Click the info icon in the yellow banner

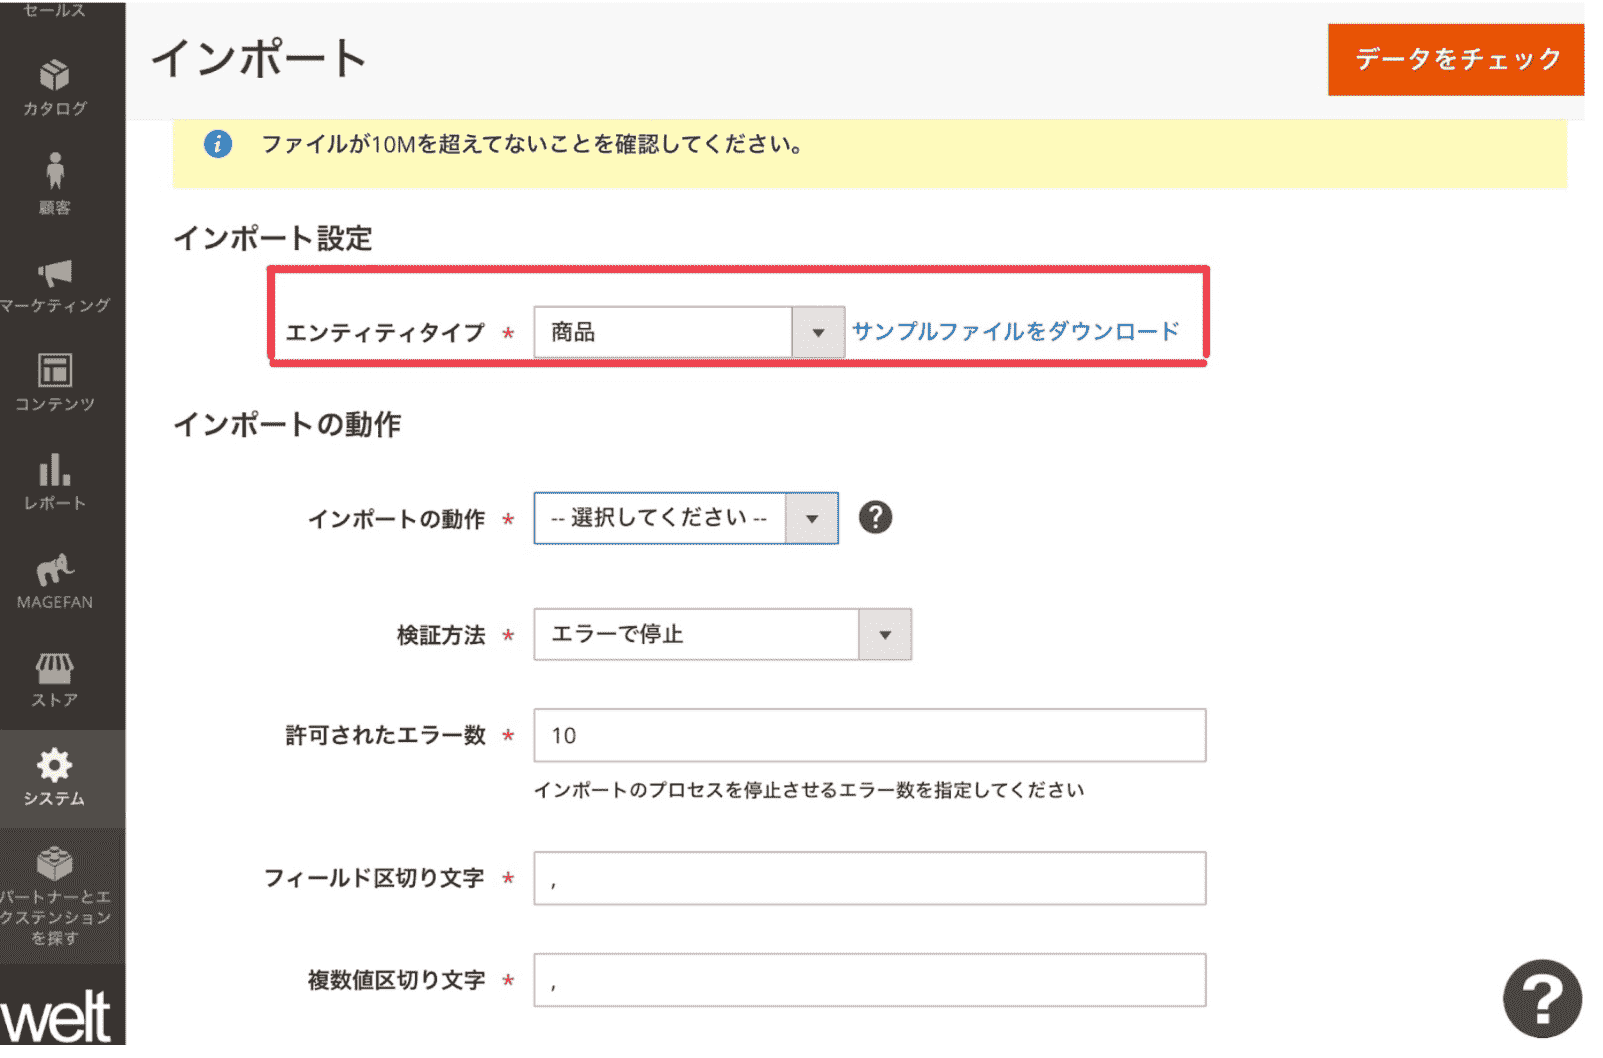pyautogui.click(x=218, y=144)
